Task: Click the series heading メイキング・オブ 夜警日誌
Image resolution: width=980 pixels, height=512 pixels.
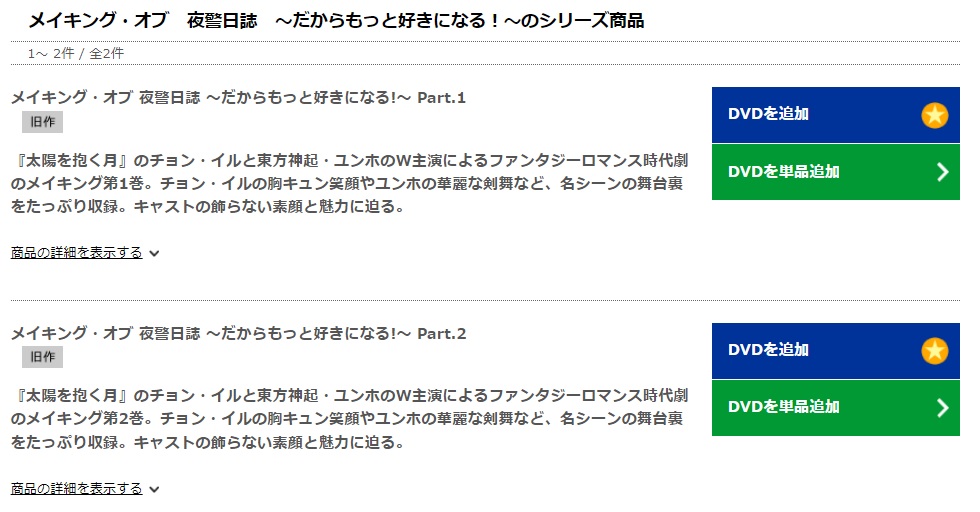Action: click(336, 21)
